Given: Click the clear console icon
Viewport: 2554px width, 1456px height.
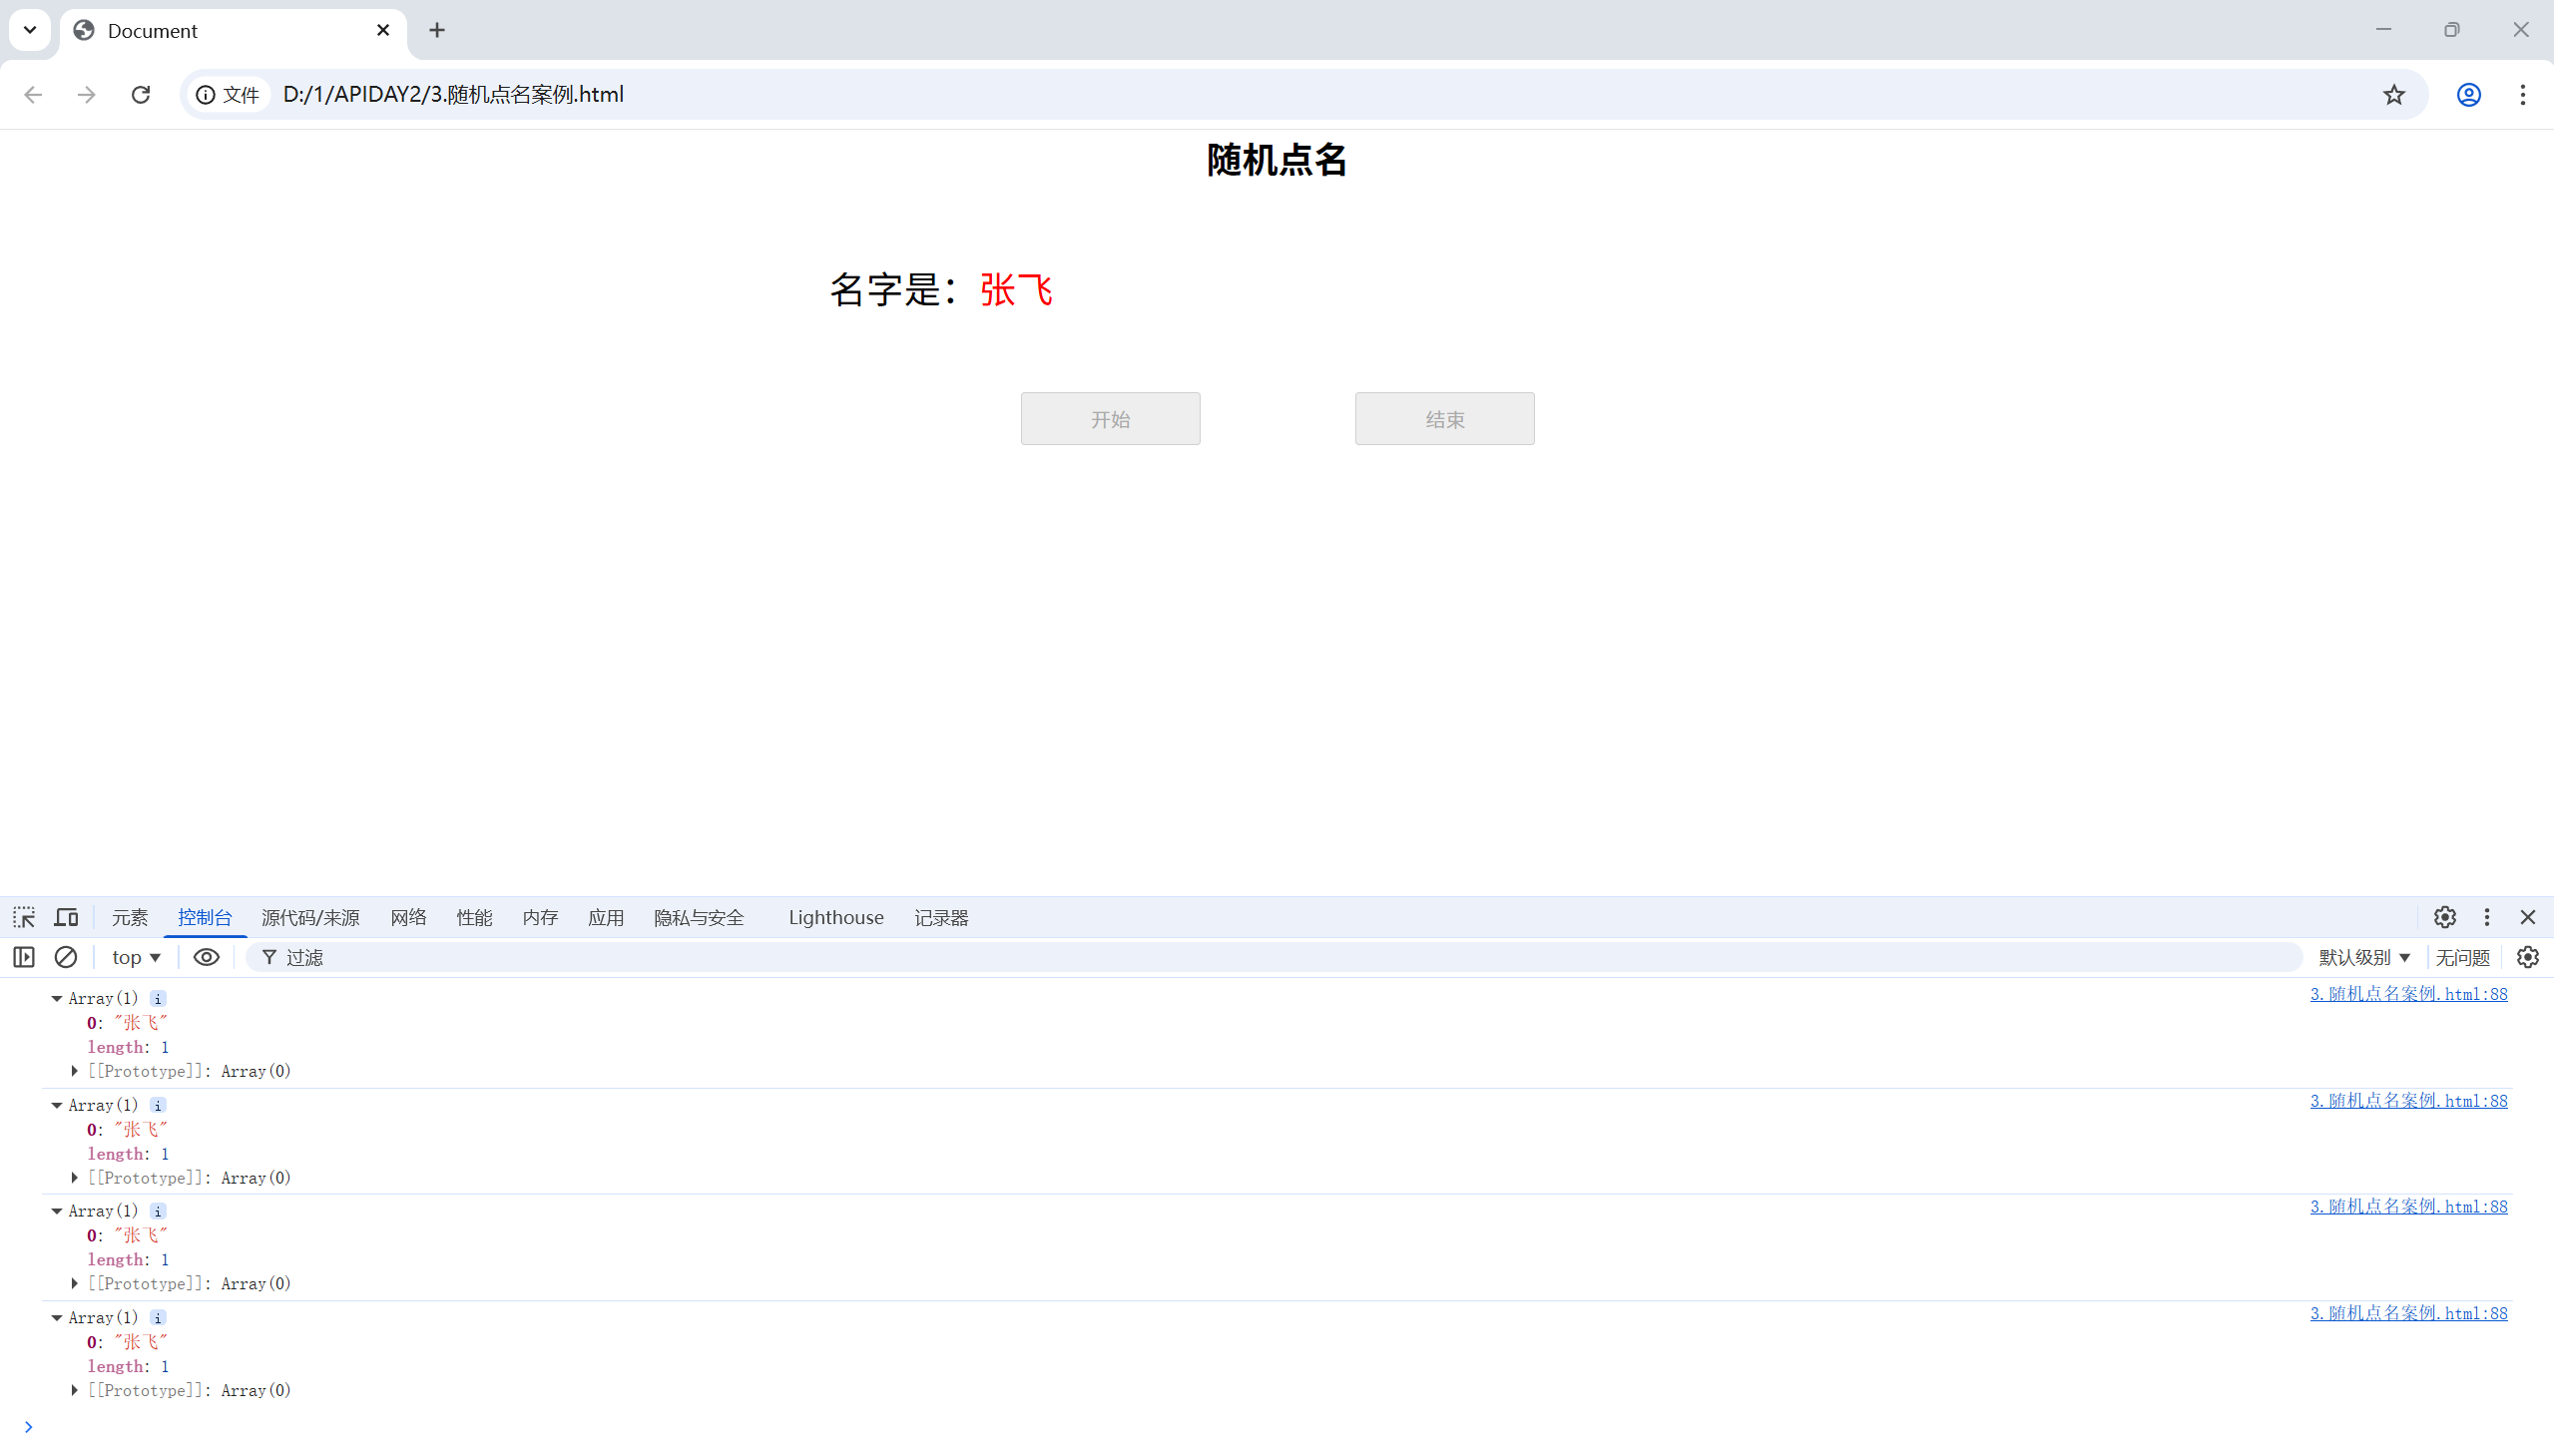Looking at the screenshot, I should tap(66, 957).
